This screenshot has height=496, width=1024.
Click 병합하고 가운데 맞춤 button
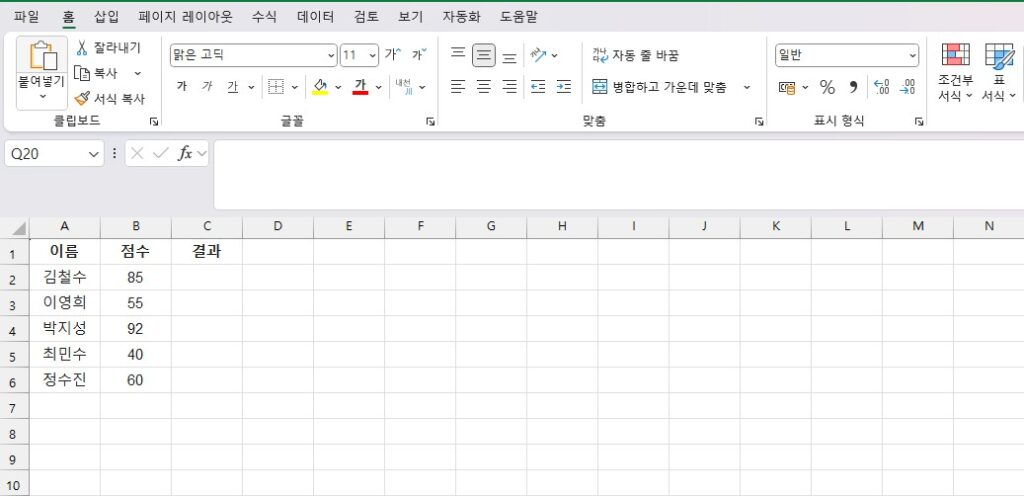tap(660, 87)
